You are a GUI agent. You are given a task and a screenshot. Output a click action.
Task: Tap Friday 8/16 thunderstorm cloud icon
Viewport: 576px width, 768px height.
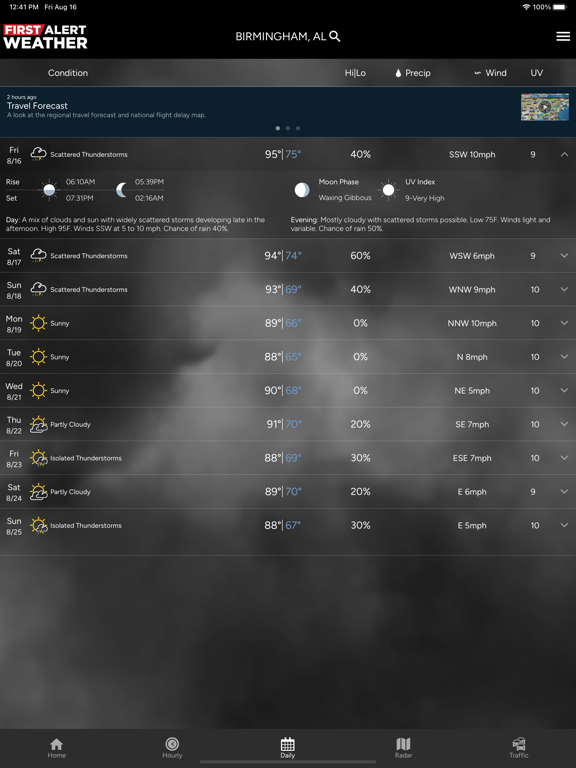coord(39,154)
